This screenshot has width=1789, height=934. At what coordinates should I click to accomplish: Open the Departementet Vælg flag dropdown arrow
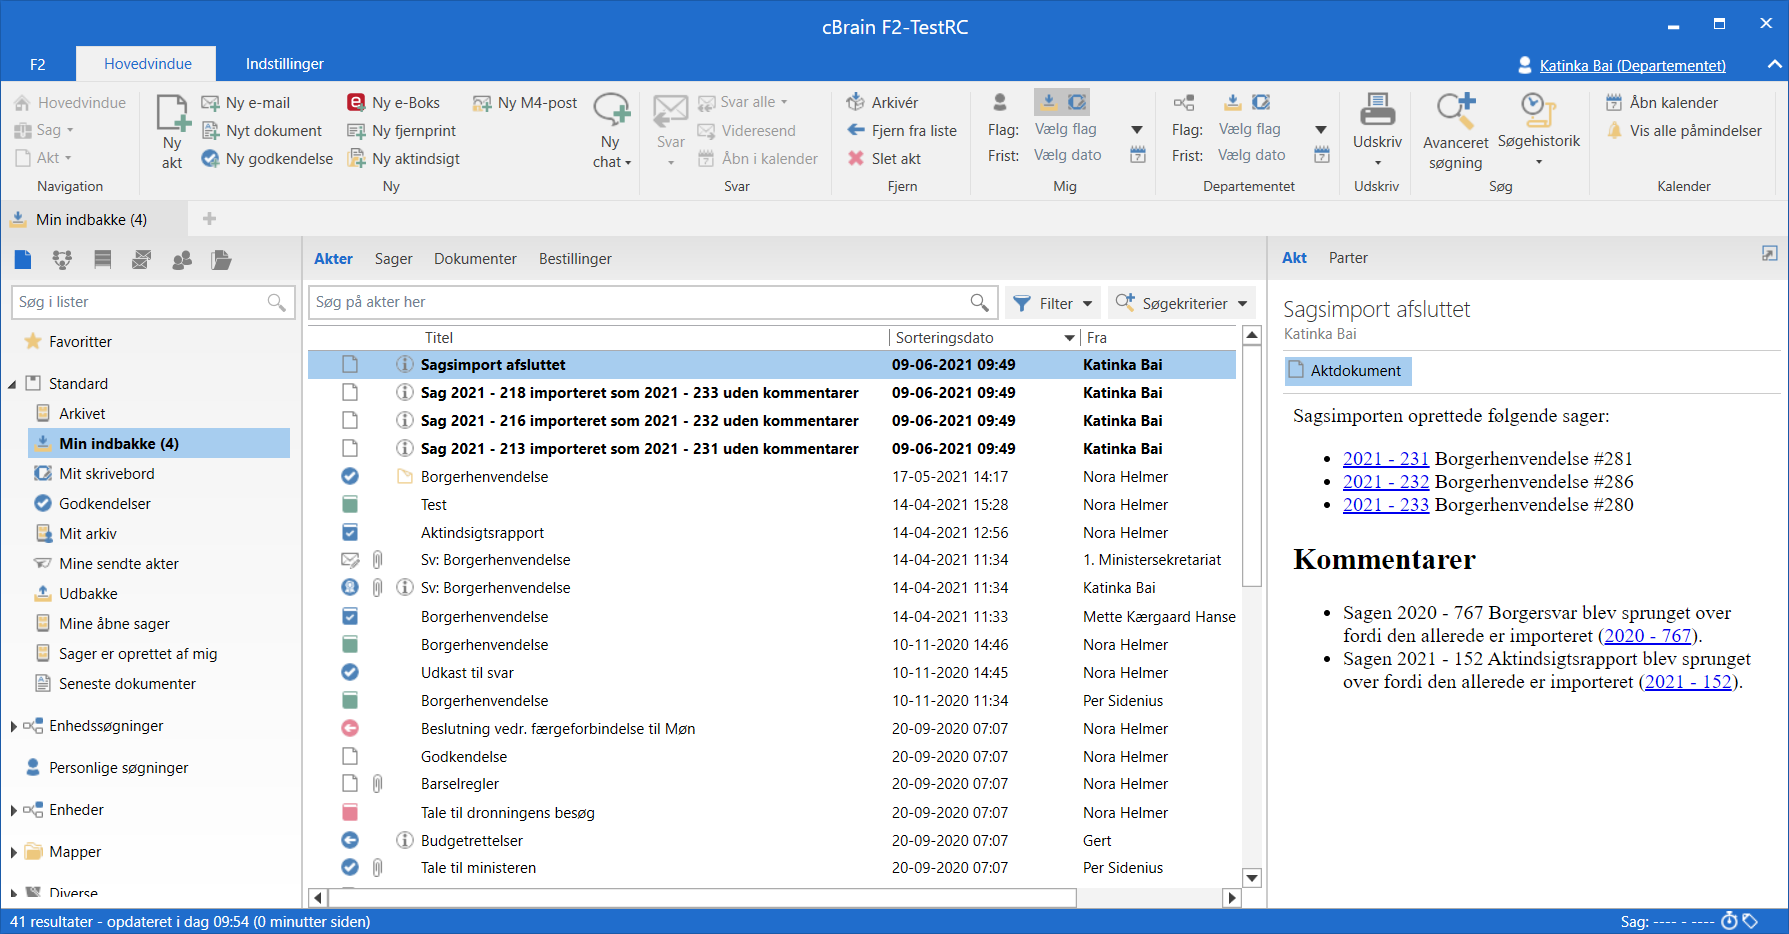pos(1321,129)
